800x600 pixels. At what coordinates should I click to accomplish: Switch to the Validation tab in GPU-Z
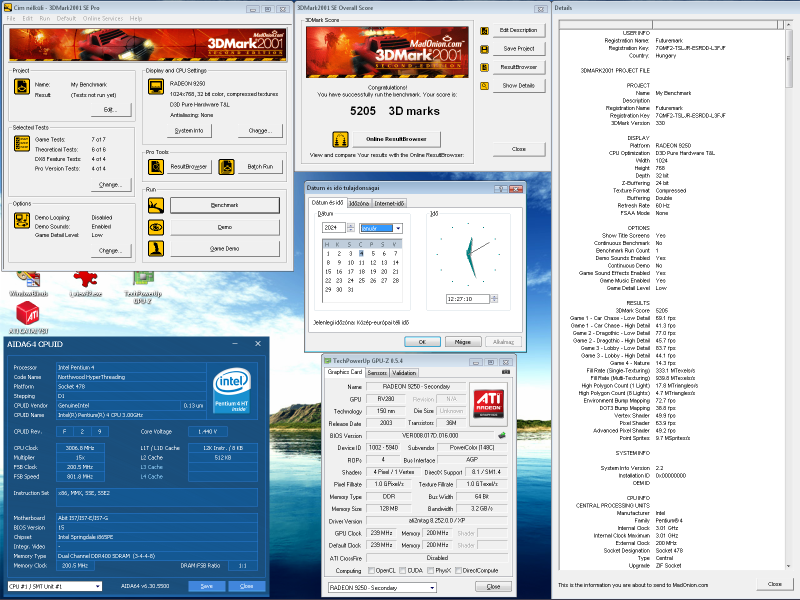tap(404, 373)
